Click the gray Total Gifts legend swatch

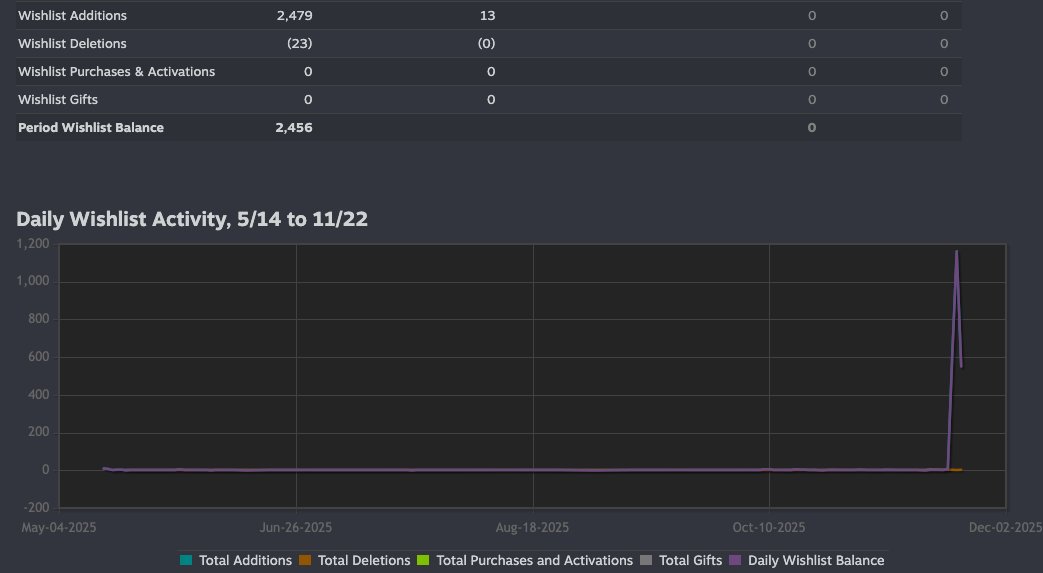pyautogui.click(x=646, y=560)
